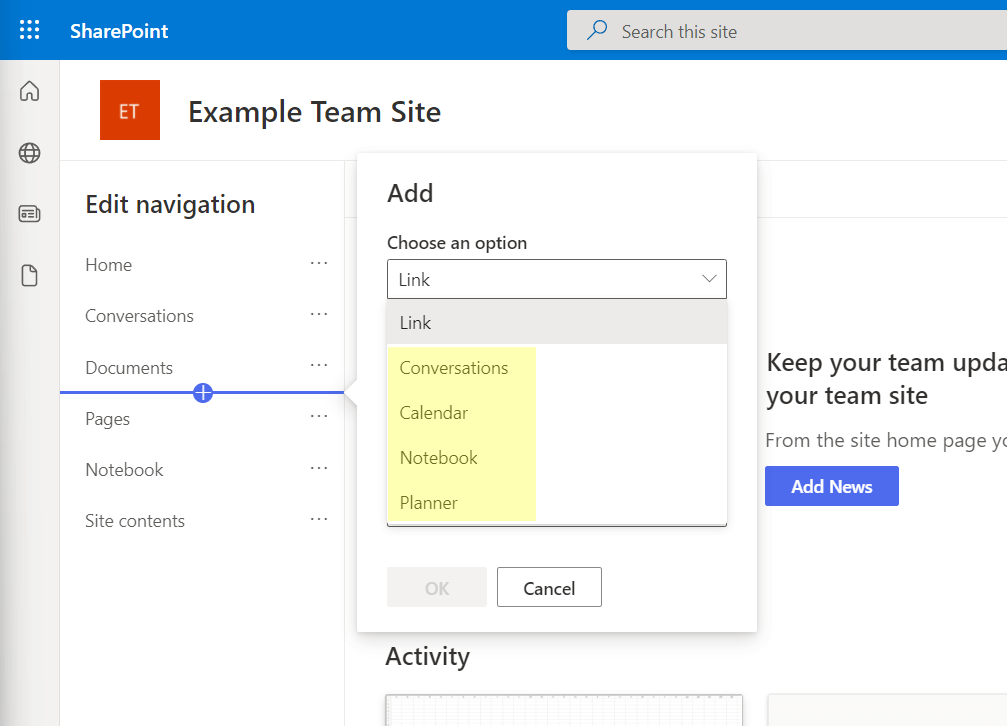Open the ellipsis menu for Notebook
Image resolution: width=1007 pixels, height=726 pixels.
(319, 468)
